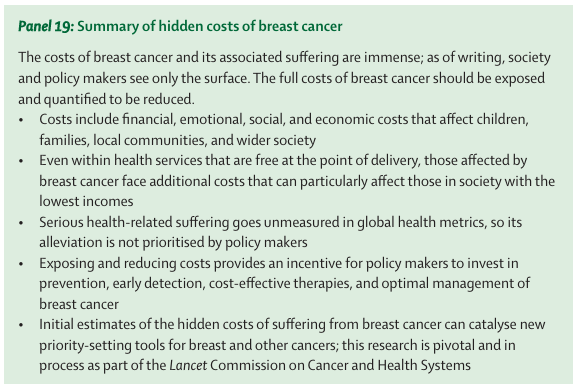The image size is (578, 388).
Task: Click the standalone line "breast cancer" in fourth bullet
Action: coord(79,304)
